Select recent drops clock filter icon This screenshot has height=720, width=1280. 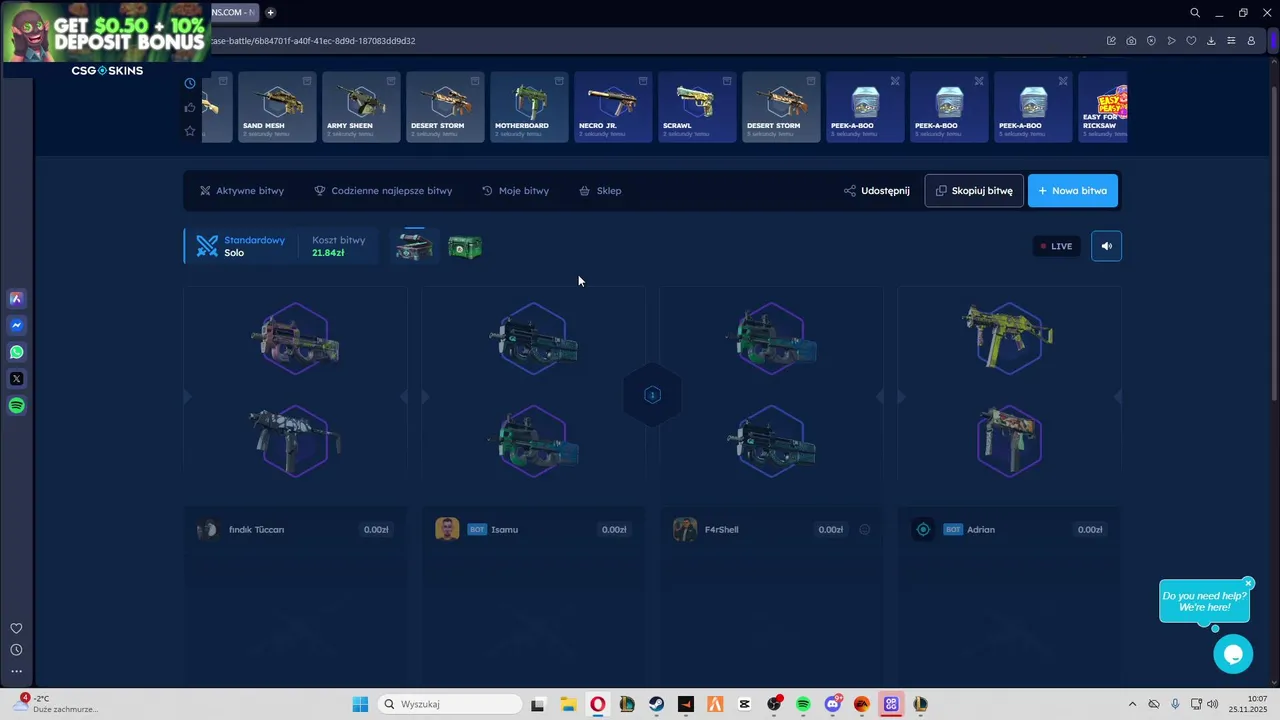tap(190, 83)
